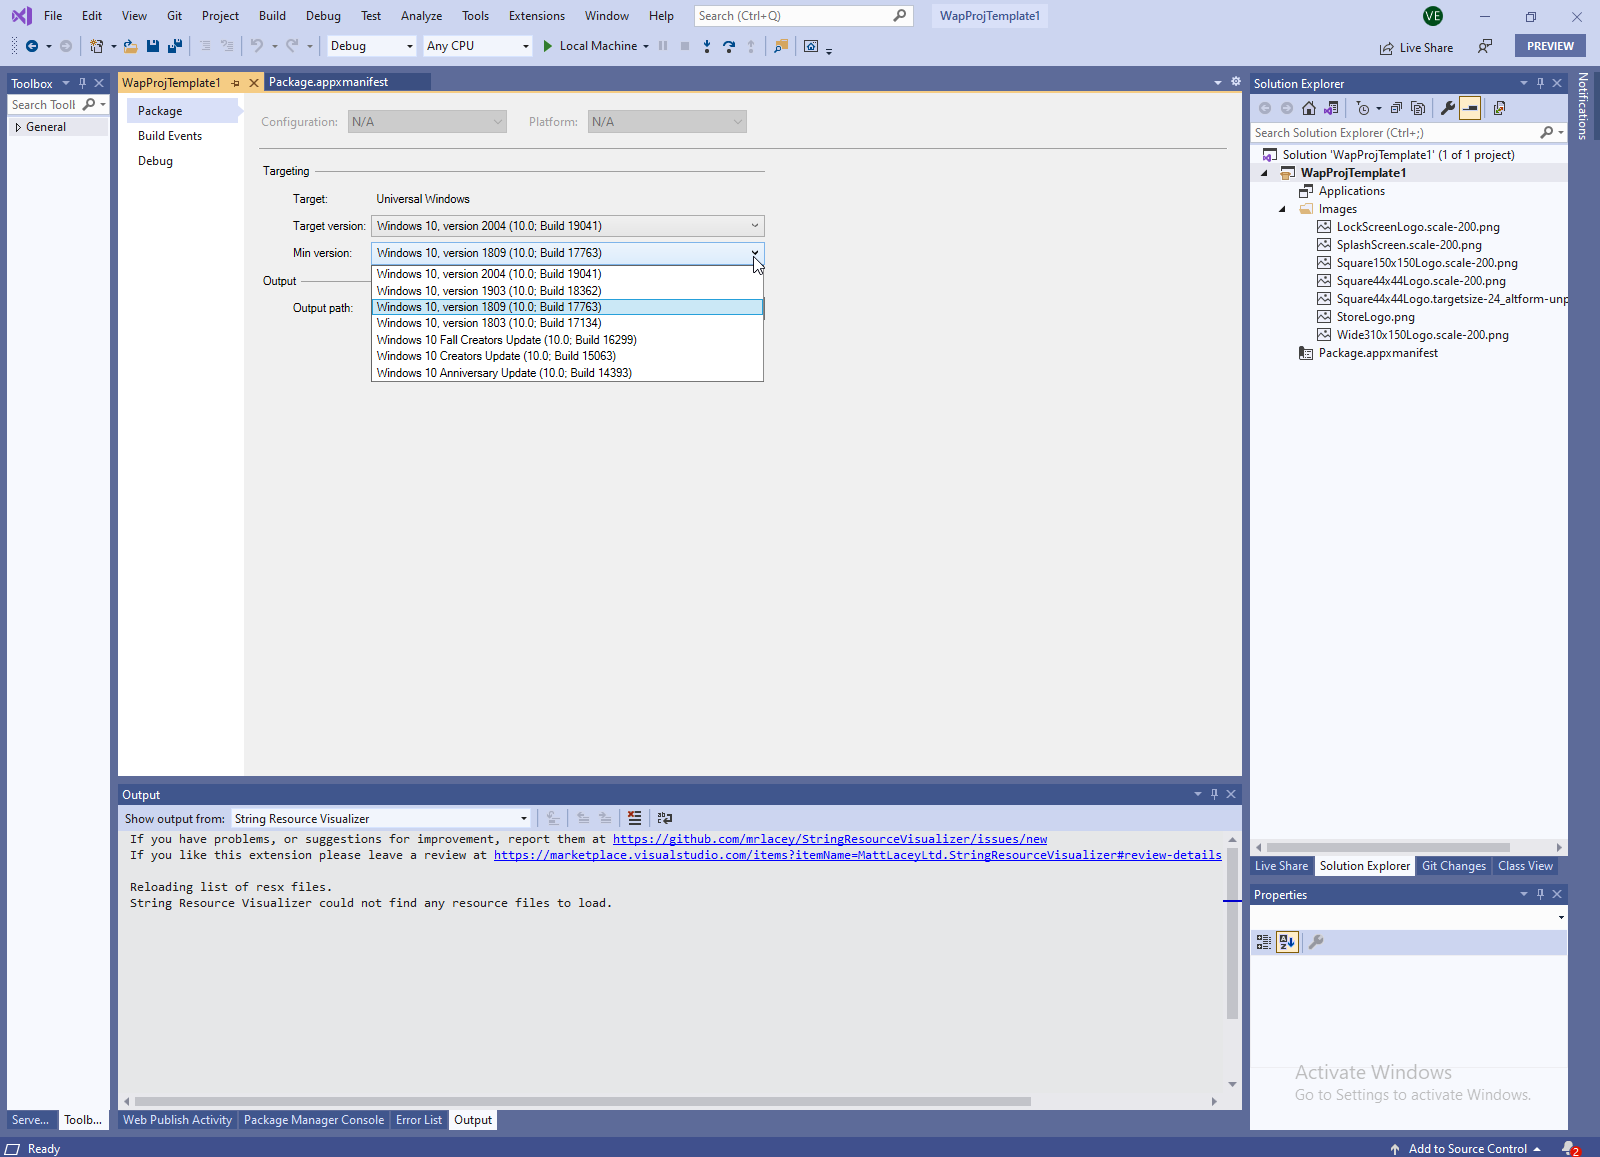Select Windows 10 Fall Creators Update option

(x=567, y=340)
